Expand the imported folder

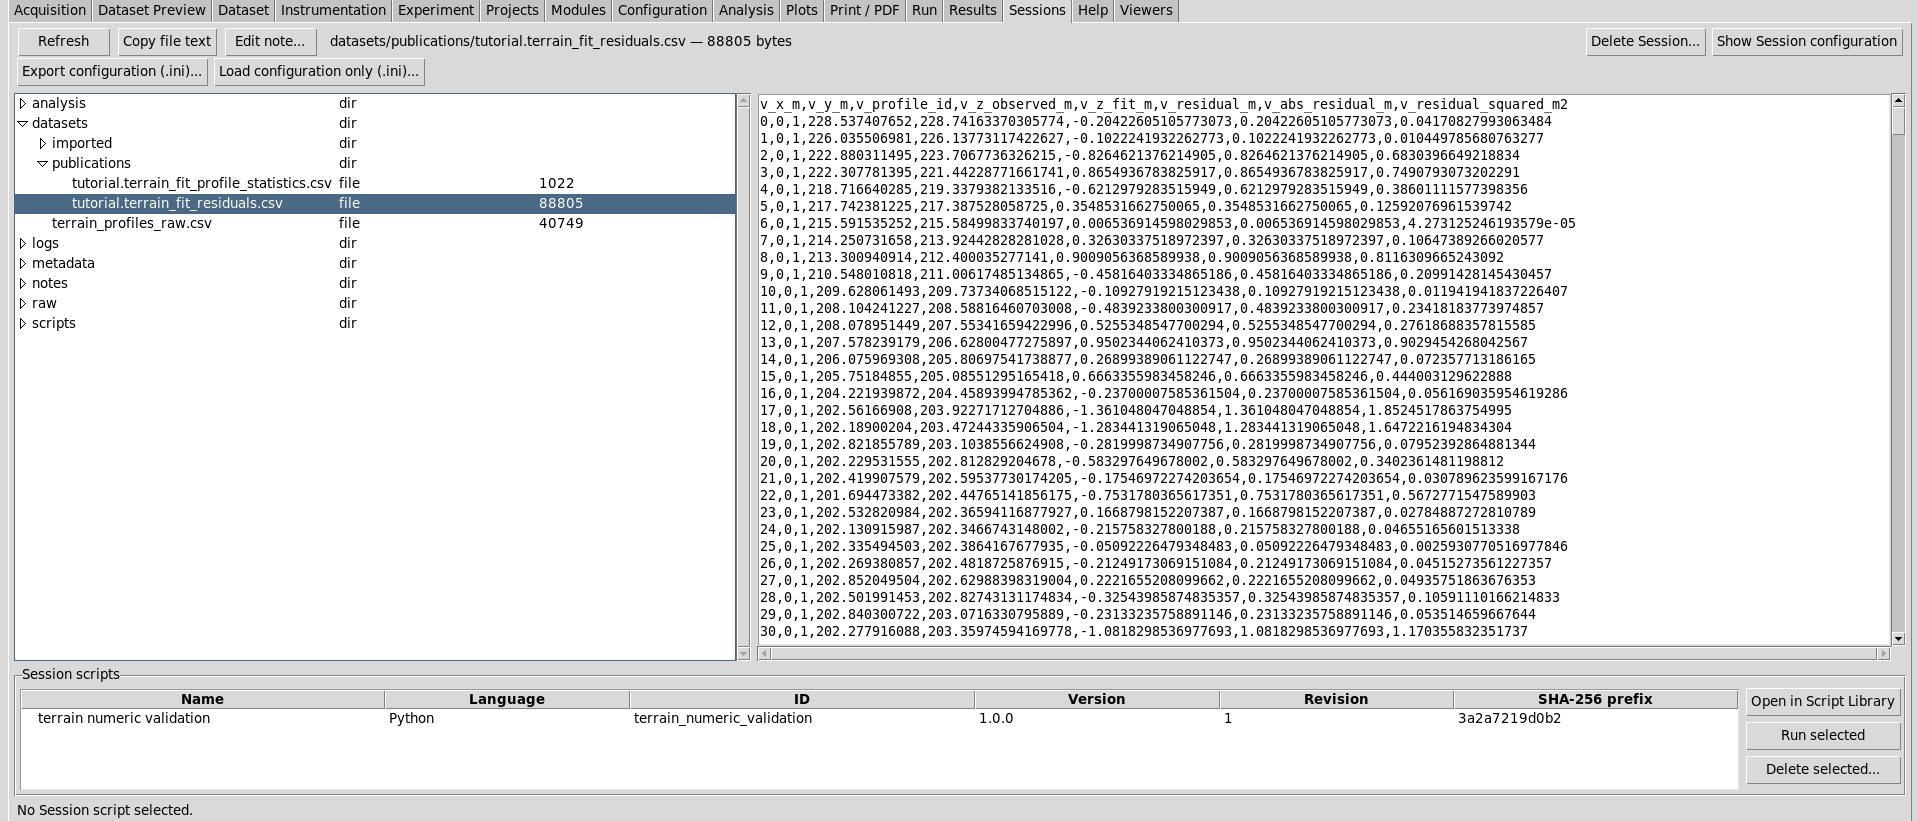click(43, 143)
